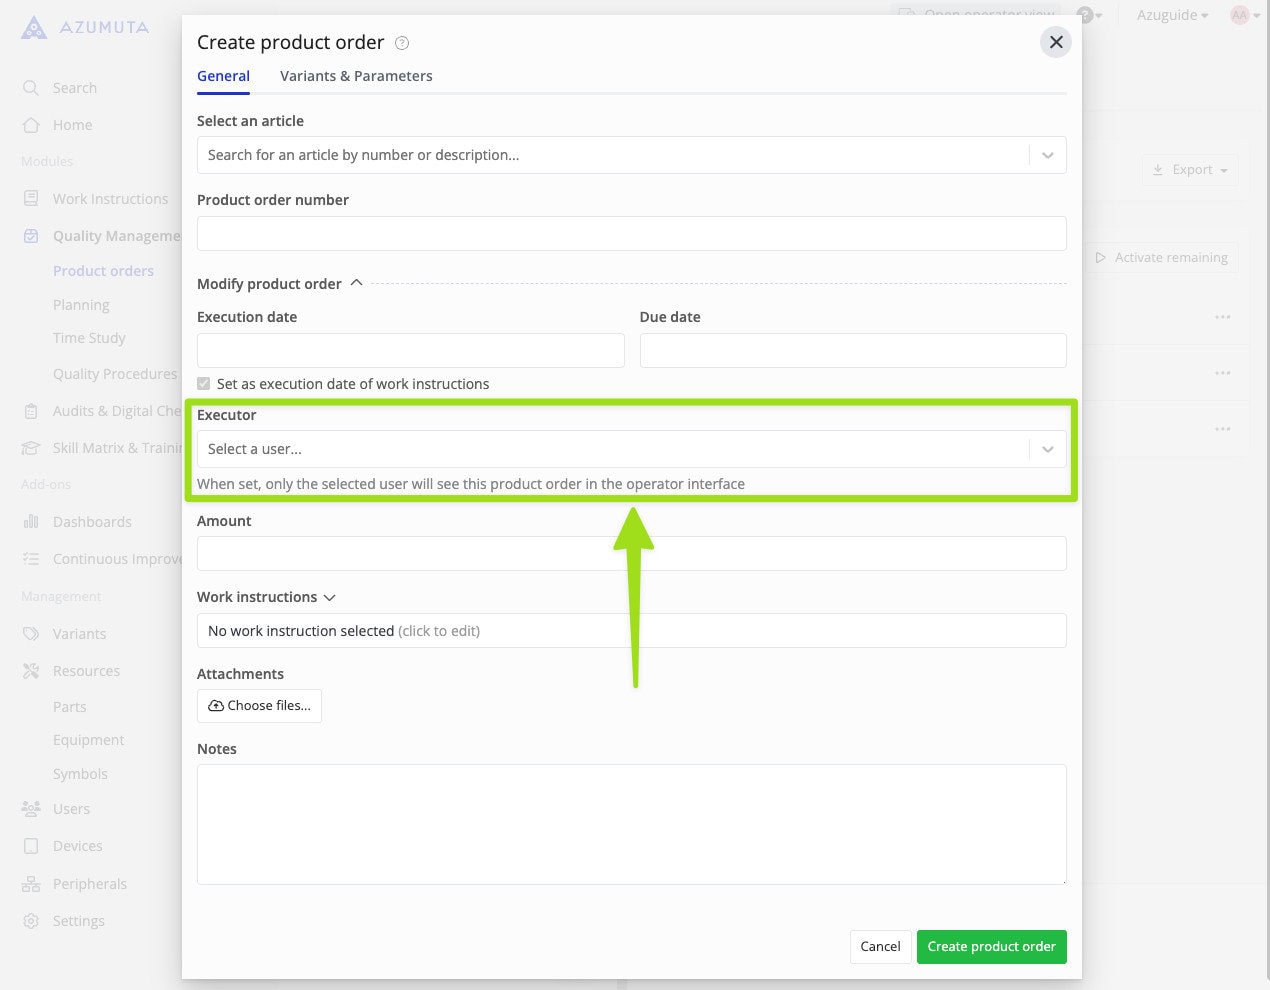Open the article search dropdown arrow
Image resolution: width=1270 pixels, height=990 pixels.
[x=1048, y=155]
